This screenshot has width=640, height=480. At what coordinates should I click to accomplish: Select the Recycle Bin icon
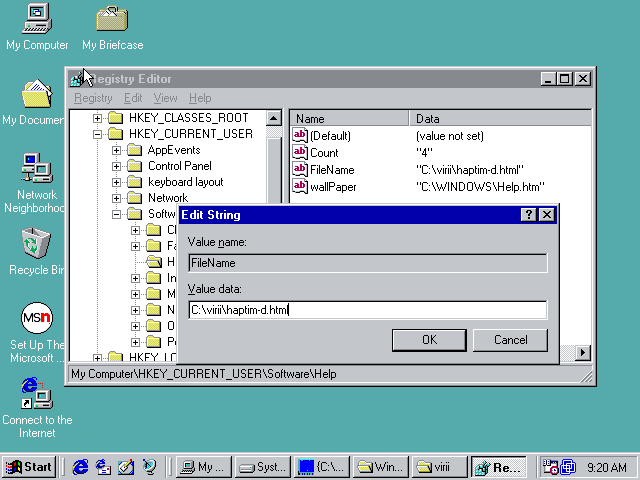click(36, 243)
